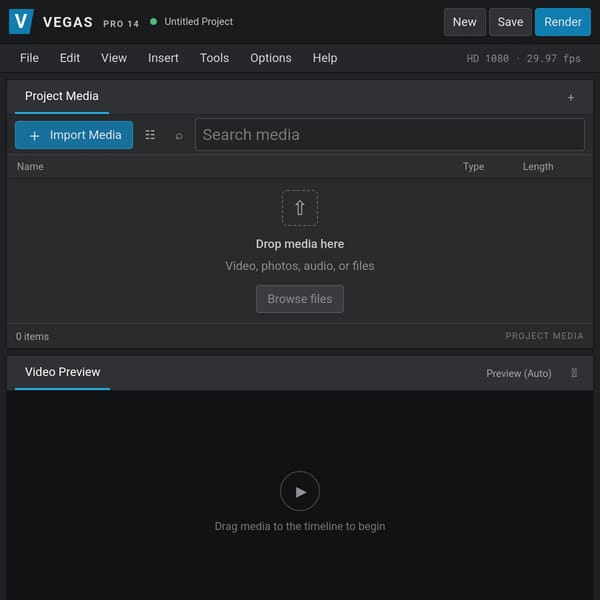Click the play button in Video Preview
The width and height of the screenshot is (600, 600).
click(300, 491)
